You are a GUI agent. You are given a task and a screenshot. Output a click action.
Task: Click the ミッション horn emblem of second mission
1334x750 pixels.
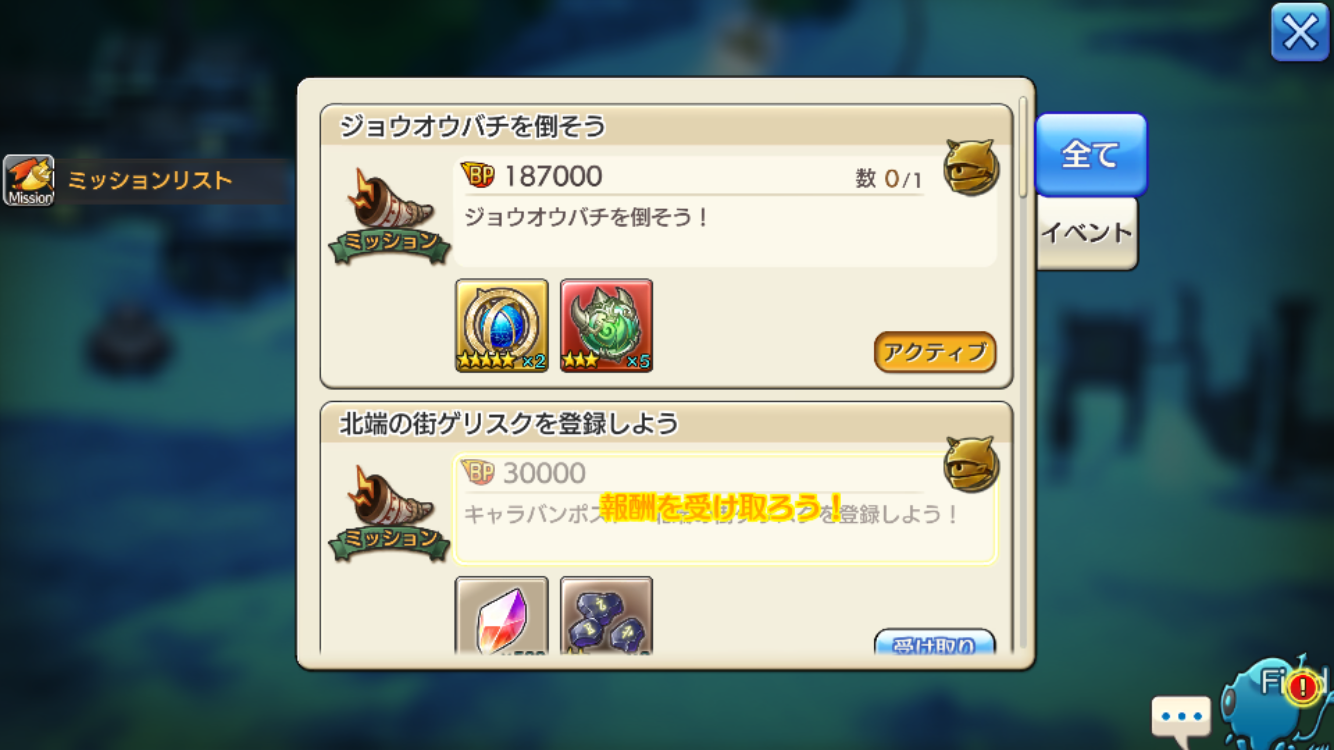390,514
